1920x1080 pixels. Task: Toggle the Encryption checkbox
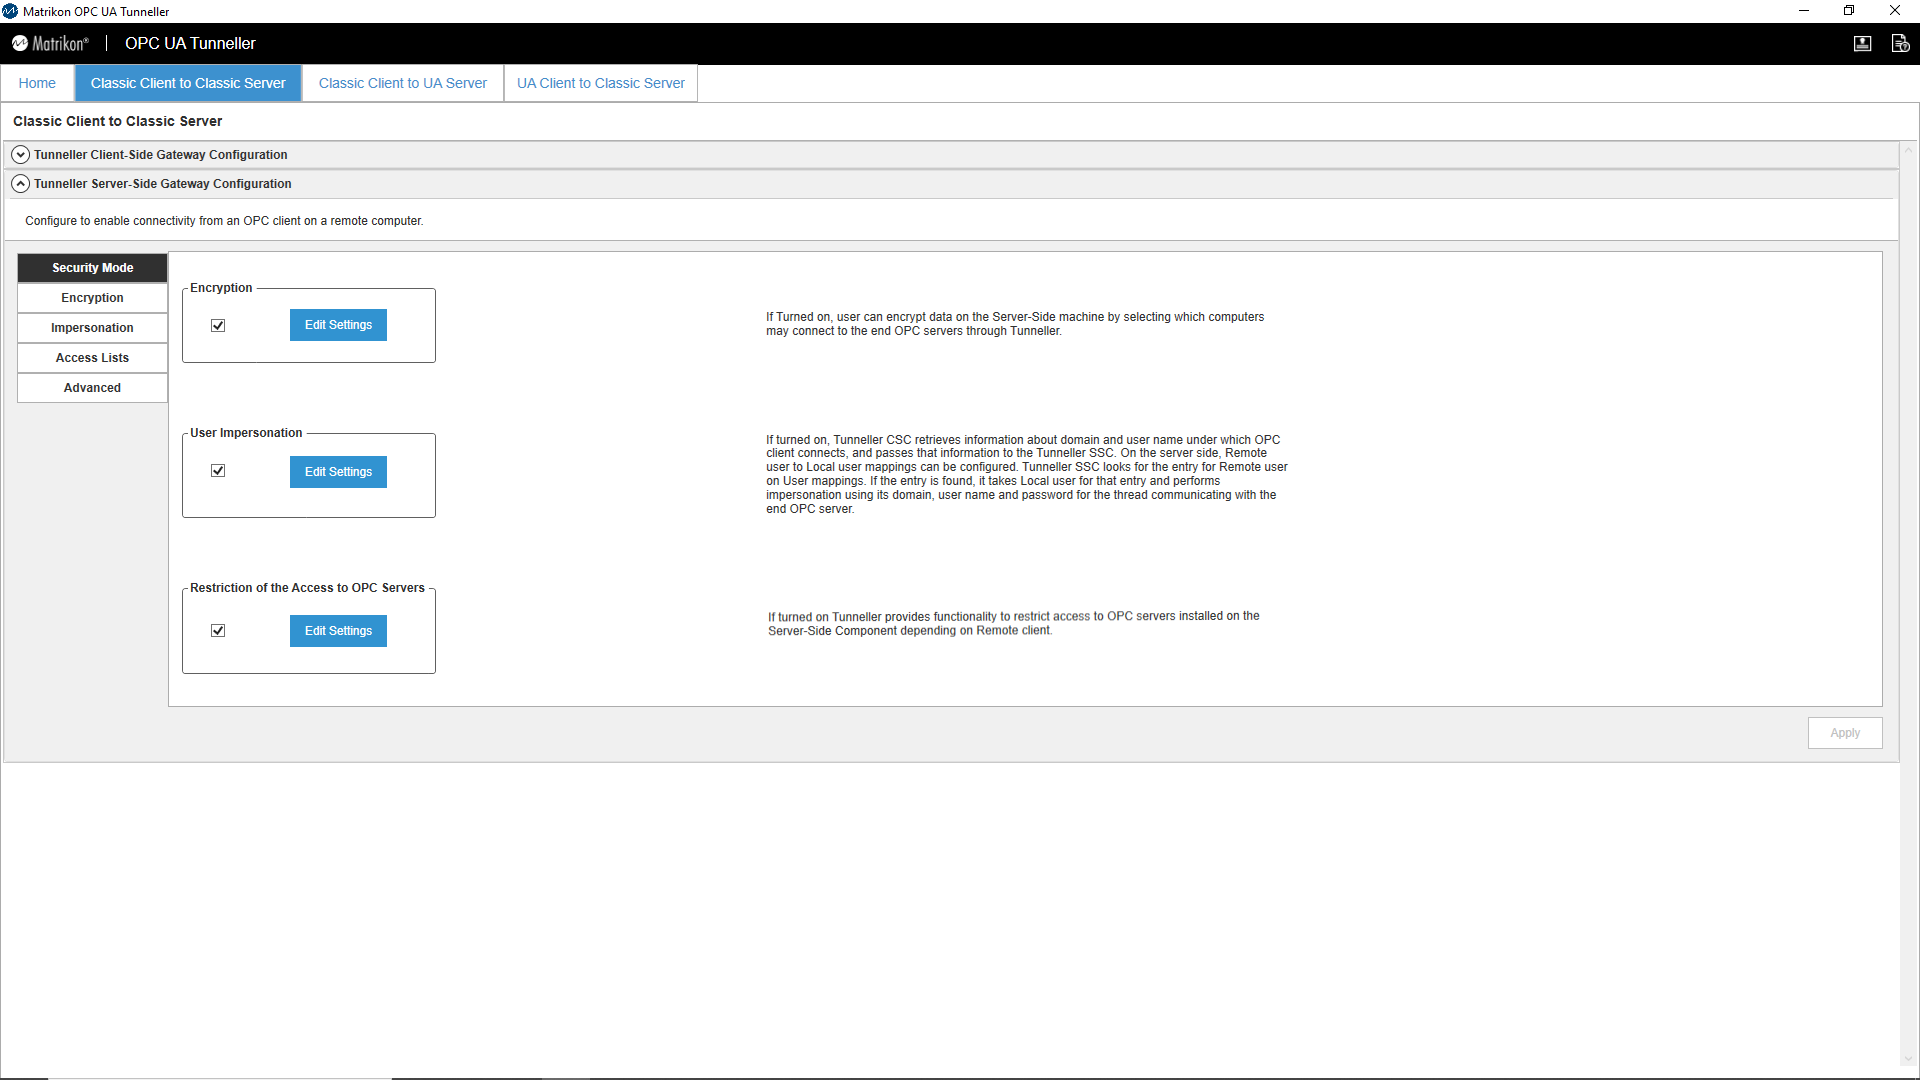(x=218, y=326)
